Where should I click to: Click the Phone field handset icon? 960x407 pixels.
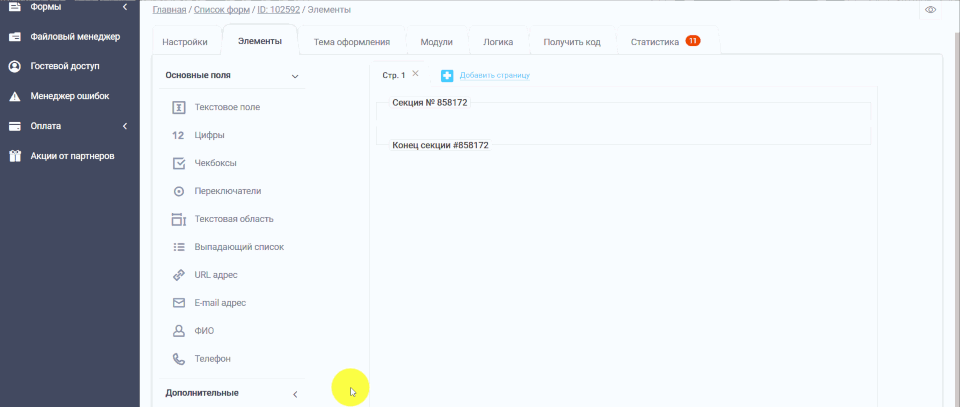(x=179, y=359)
